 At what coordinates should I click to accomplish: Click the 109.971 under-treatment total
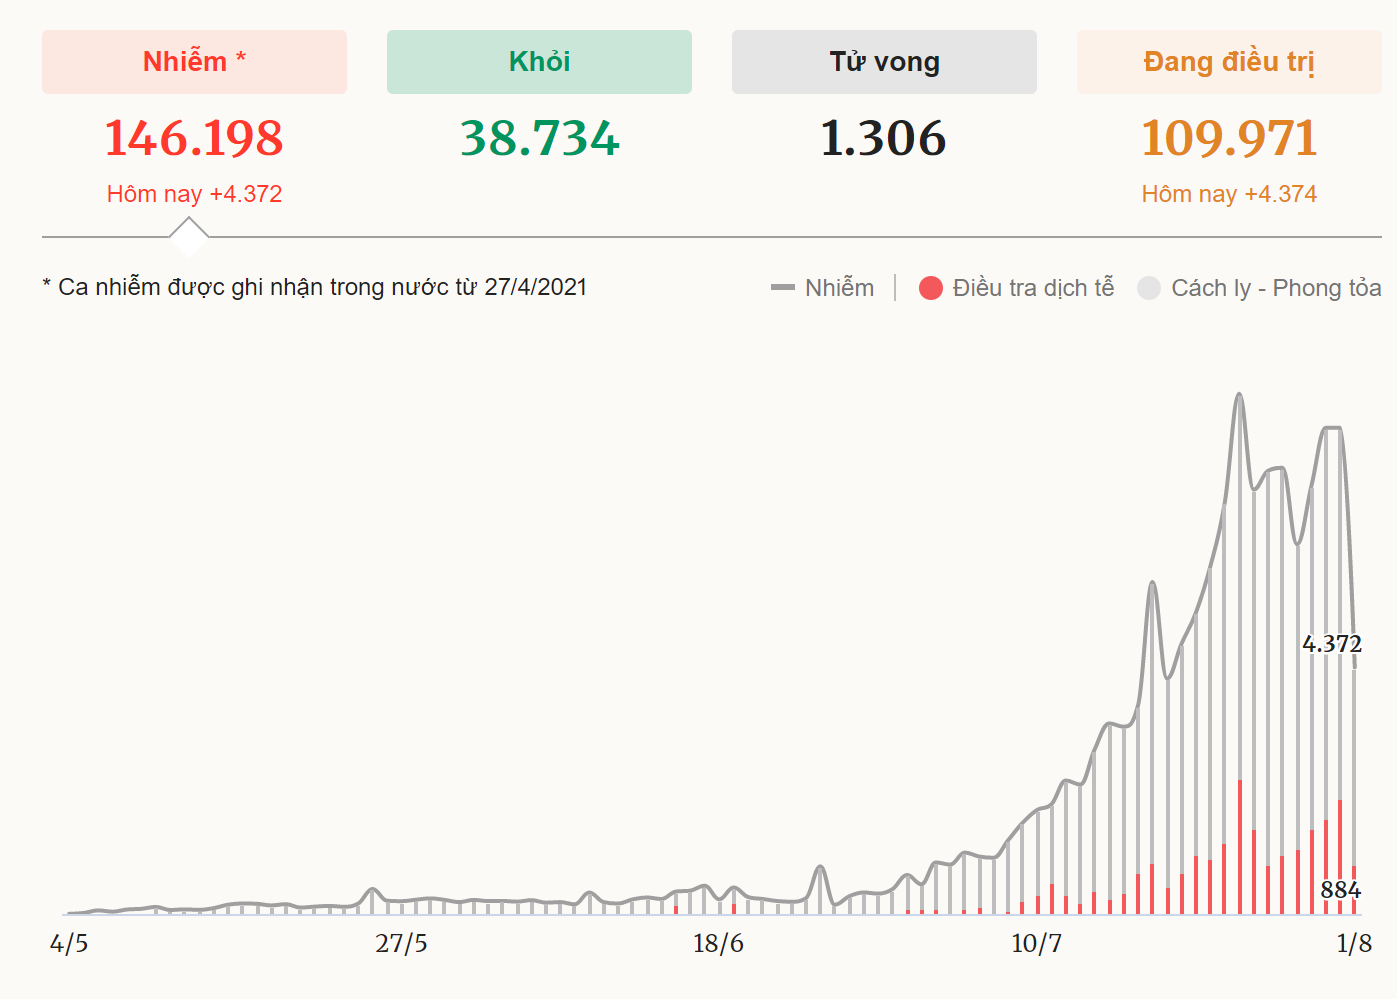click(x=1229, y=138)
